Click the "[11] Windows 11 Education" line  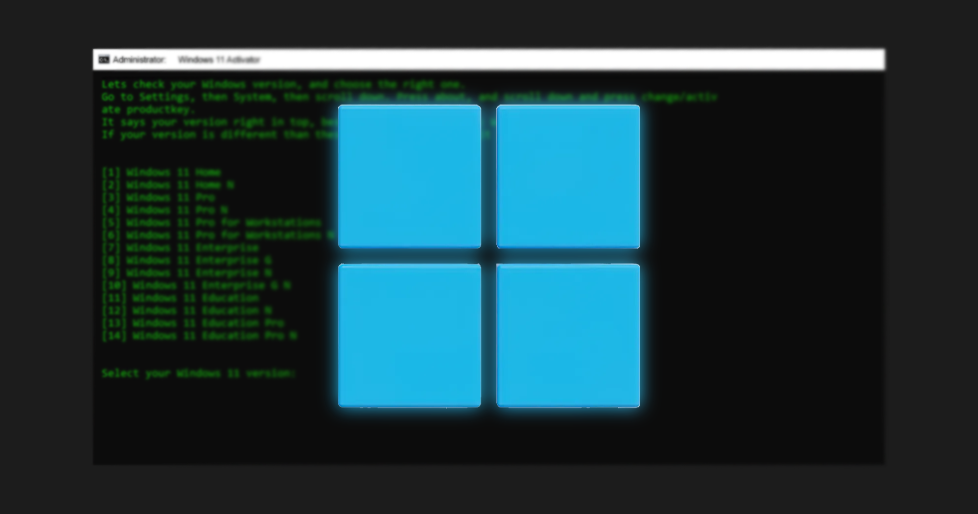180,298
